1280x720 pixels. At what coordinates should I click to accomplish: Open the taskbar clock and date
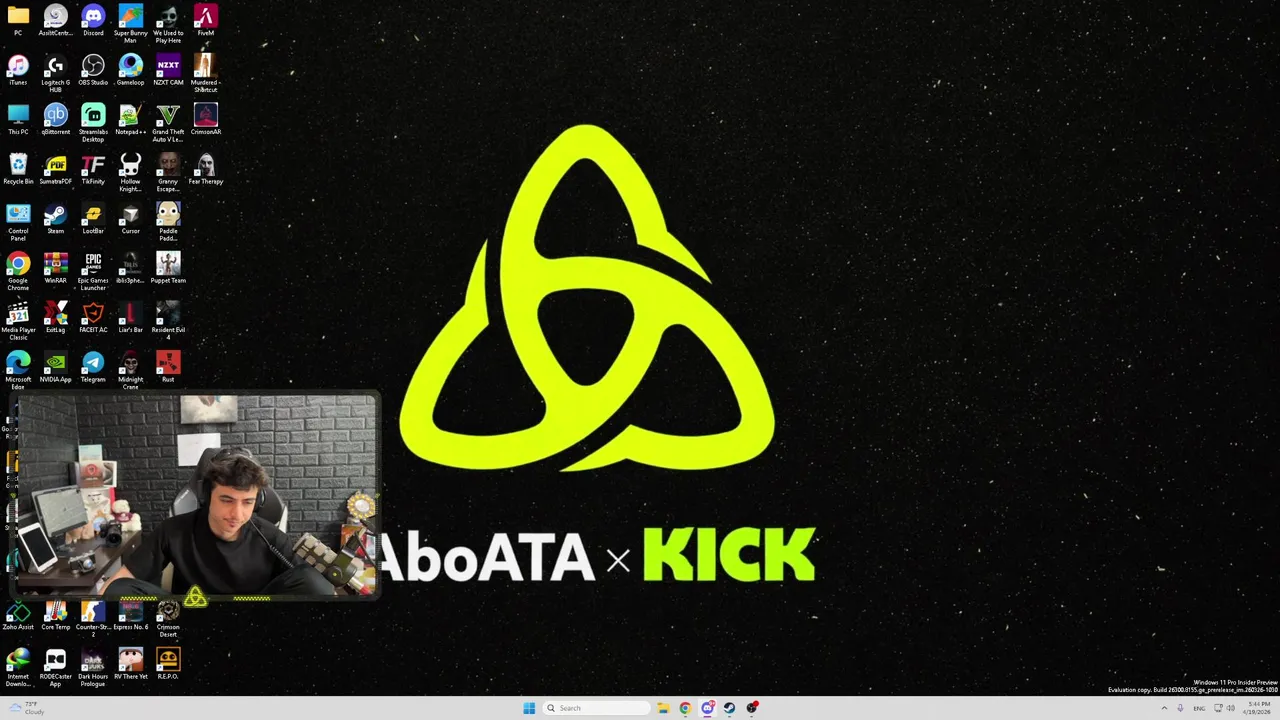[1257, 708]
